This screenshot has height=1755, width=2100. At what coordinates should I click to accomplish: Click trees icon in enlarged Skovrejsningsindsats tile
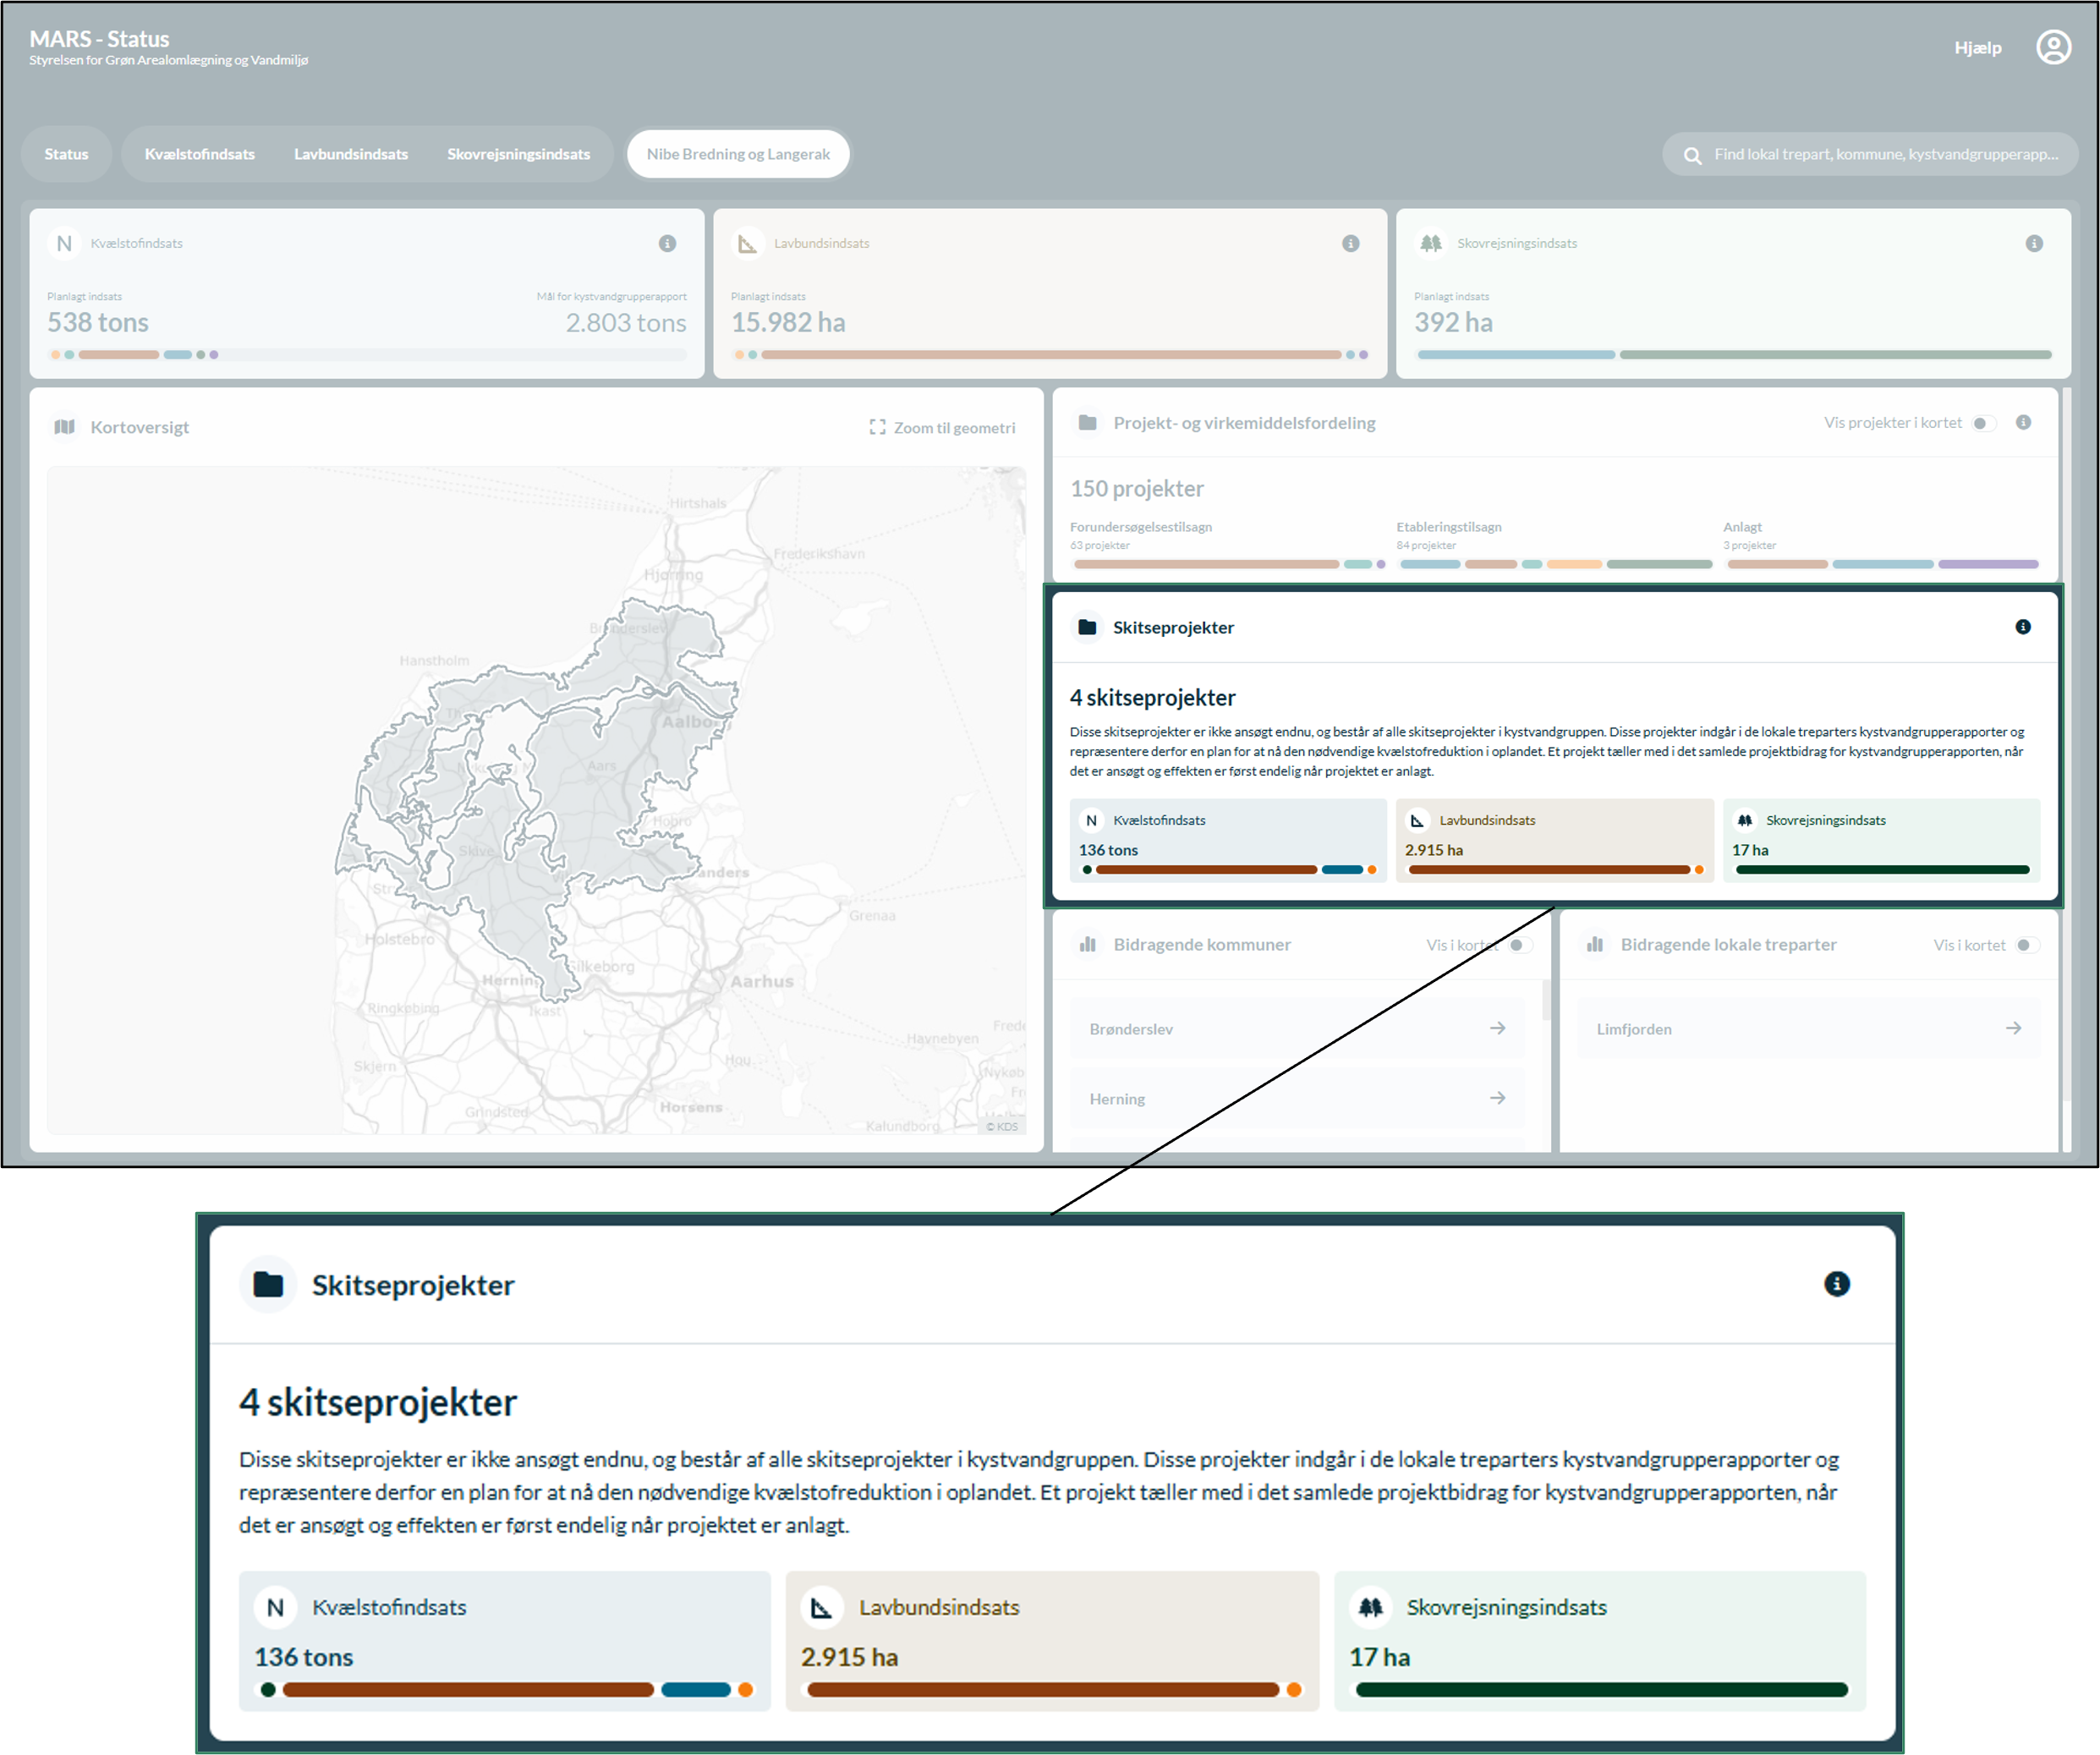pos(1370,1607)
